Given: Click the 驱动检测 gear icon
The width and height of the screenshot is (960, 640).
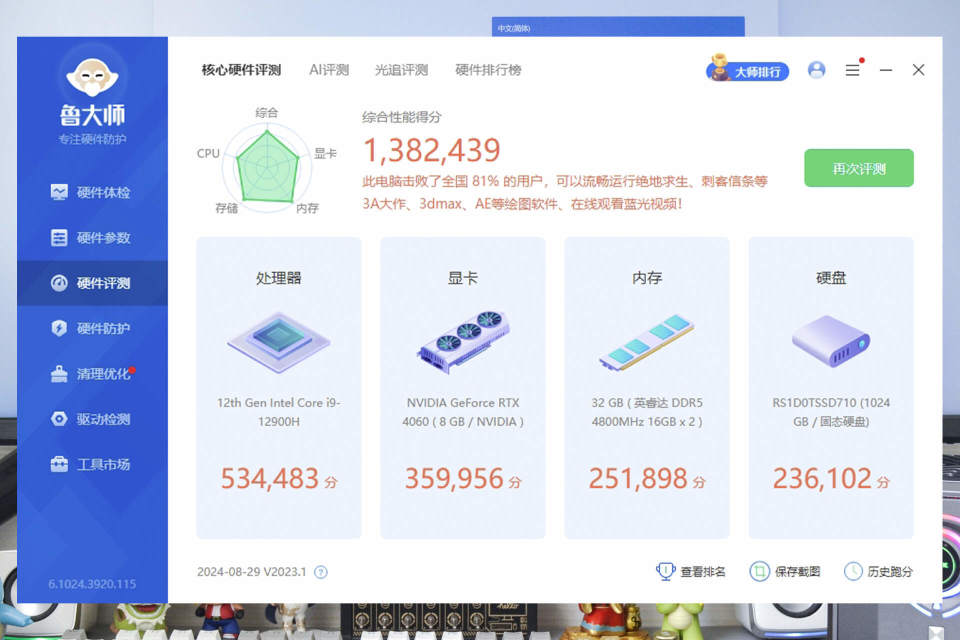Looking at the screenshot, I should point(59,419).
